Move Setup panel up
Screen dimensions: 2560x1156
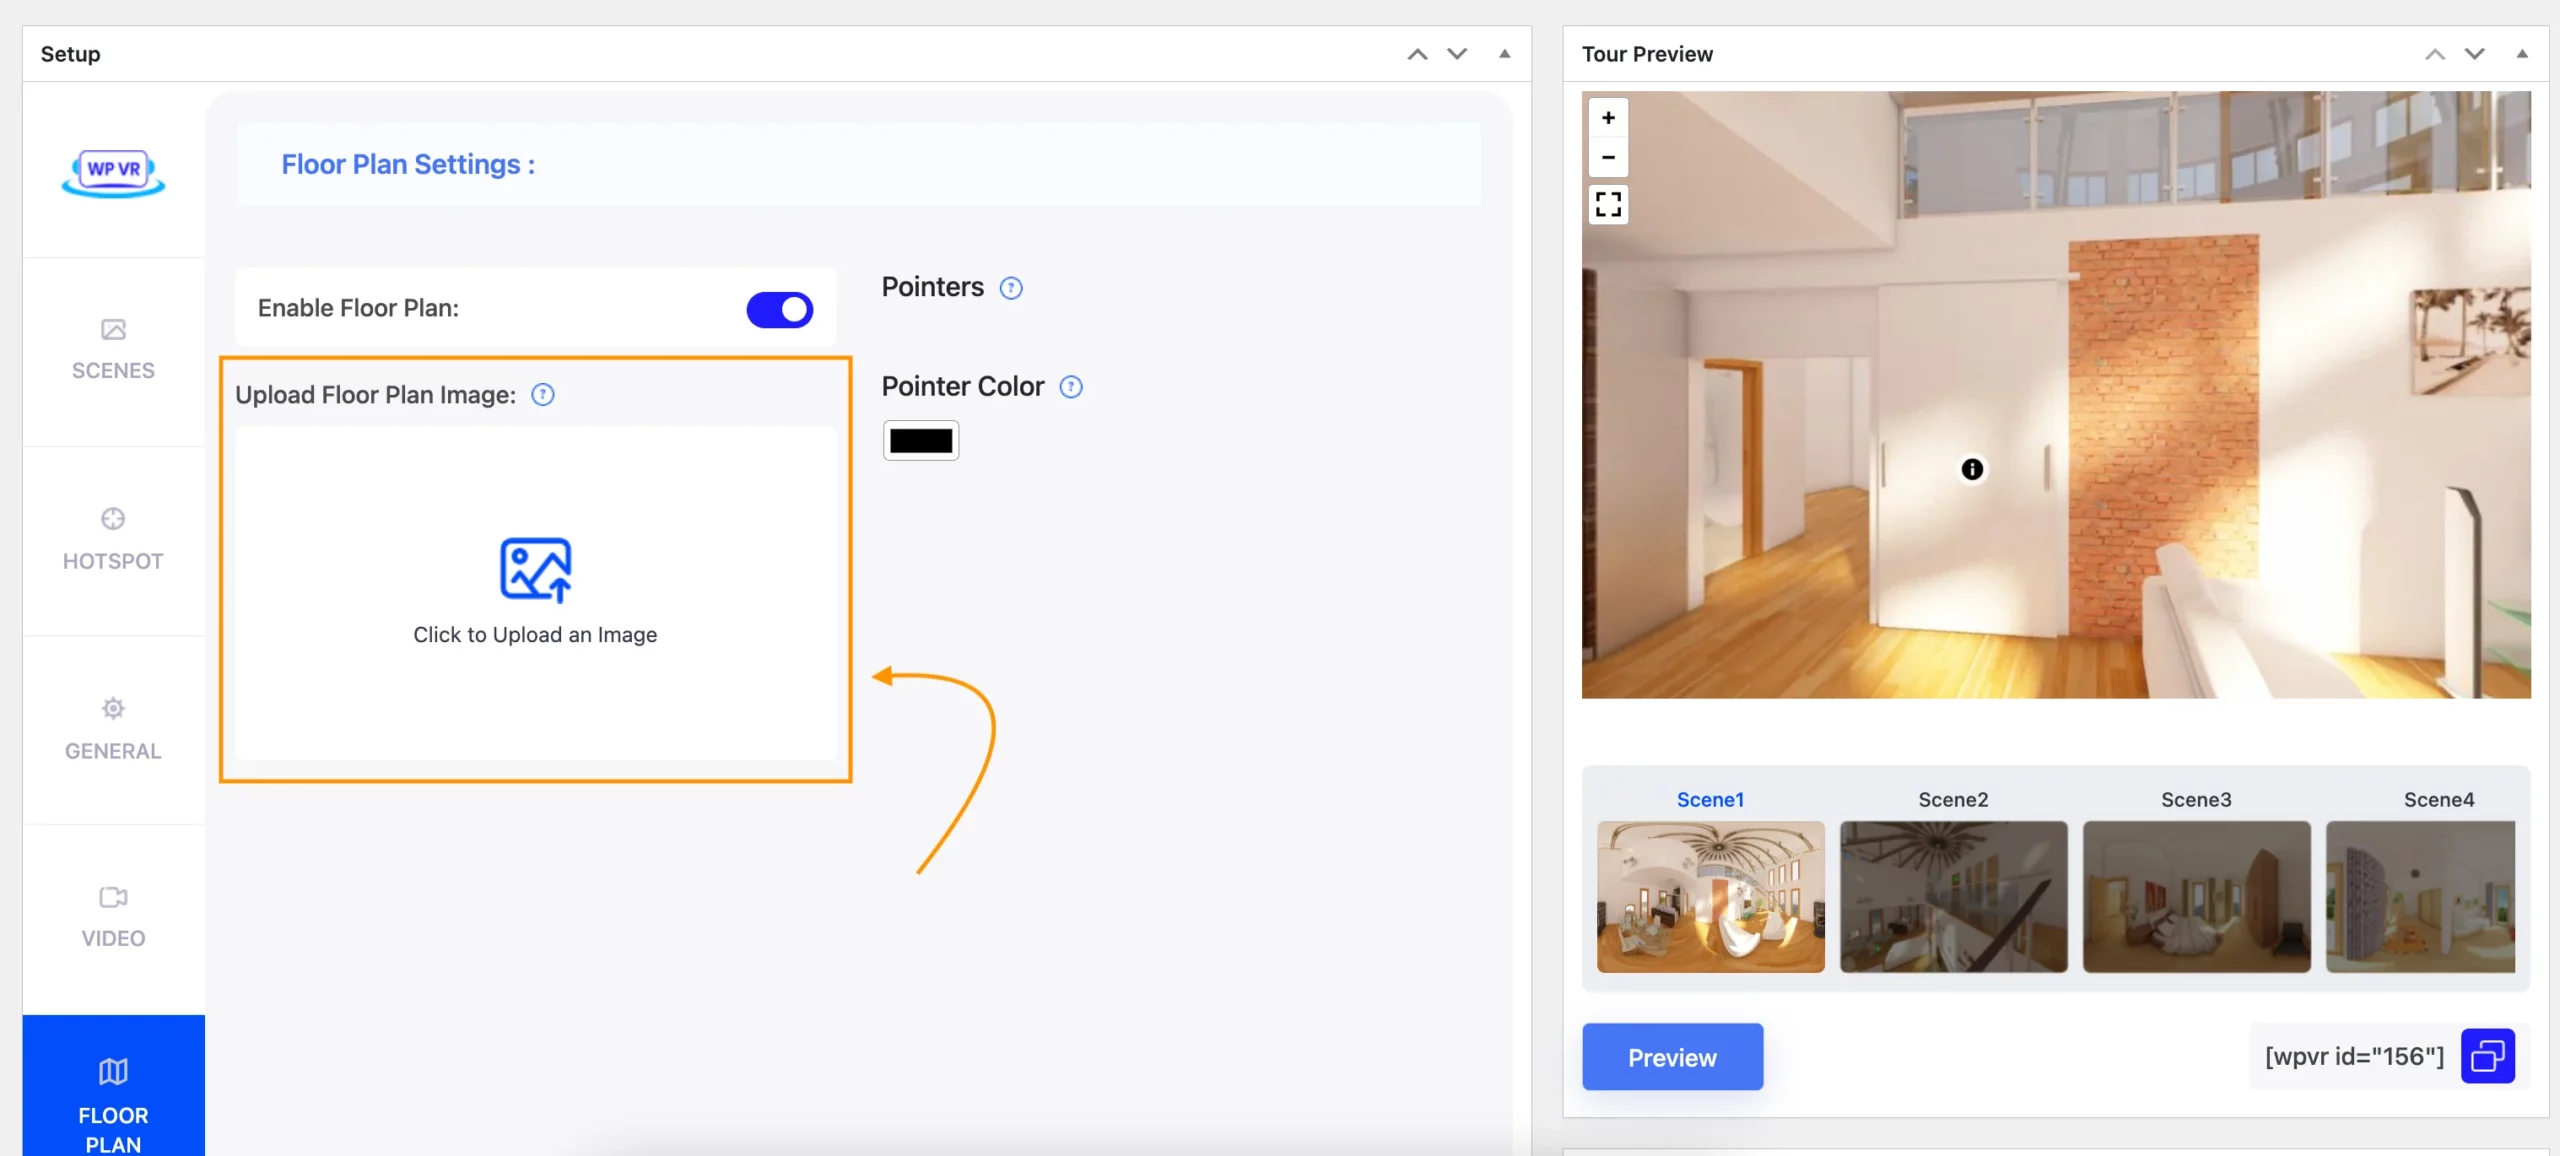click(1417, 54)
